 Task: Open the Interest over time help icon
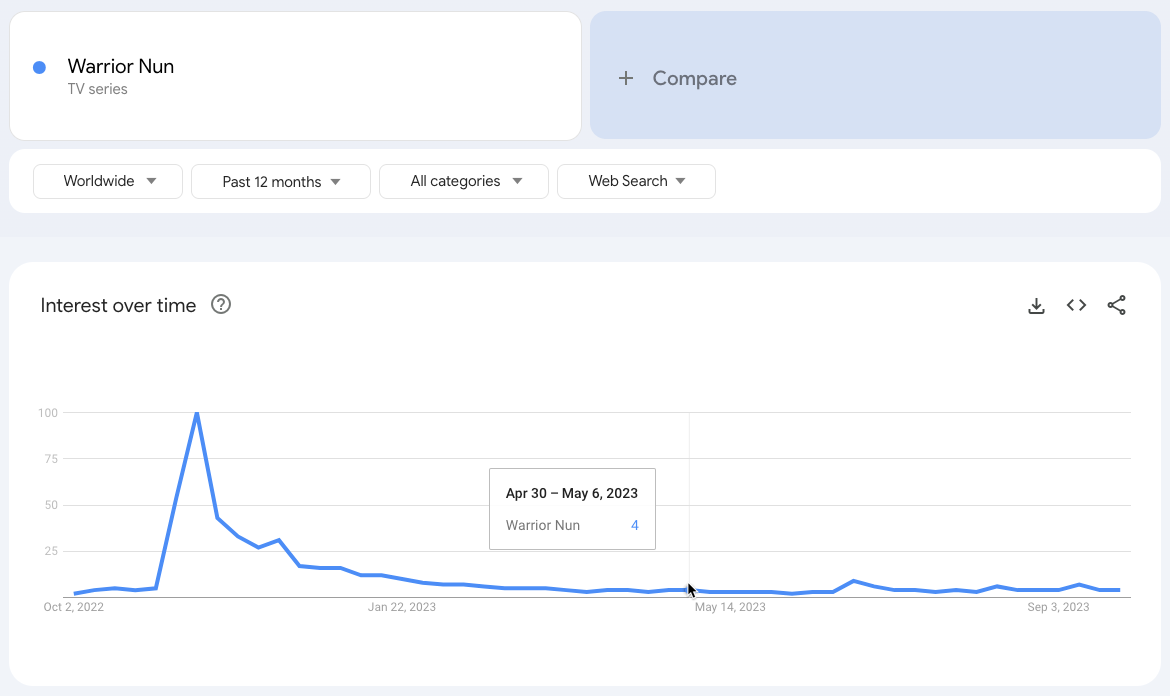click(x=221, y=304)
